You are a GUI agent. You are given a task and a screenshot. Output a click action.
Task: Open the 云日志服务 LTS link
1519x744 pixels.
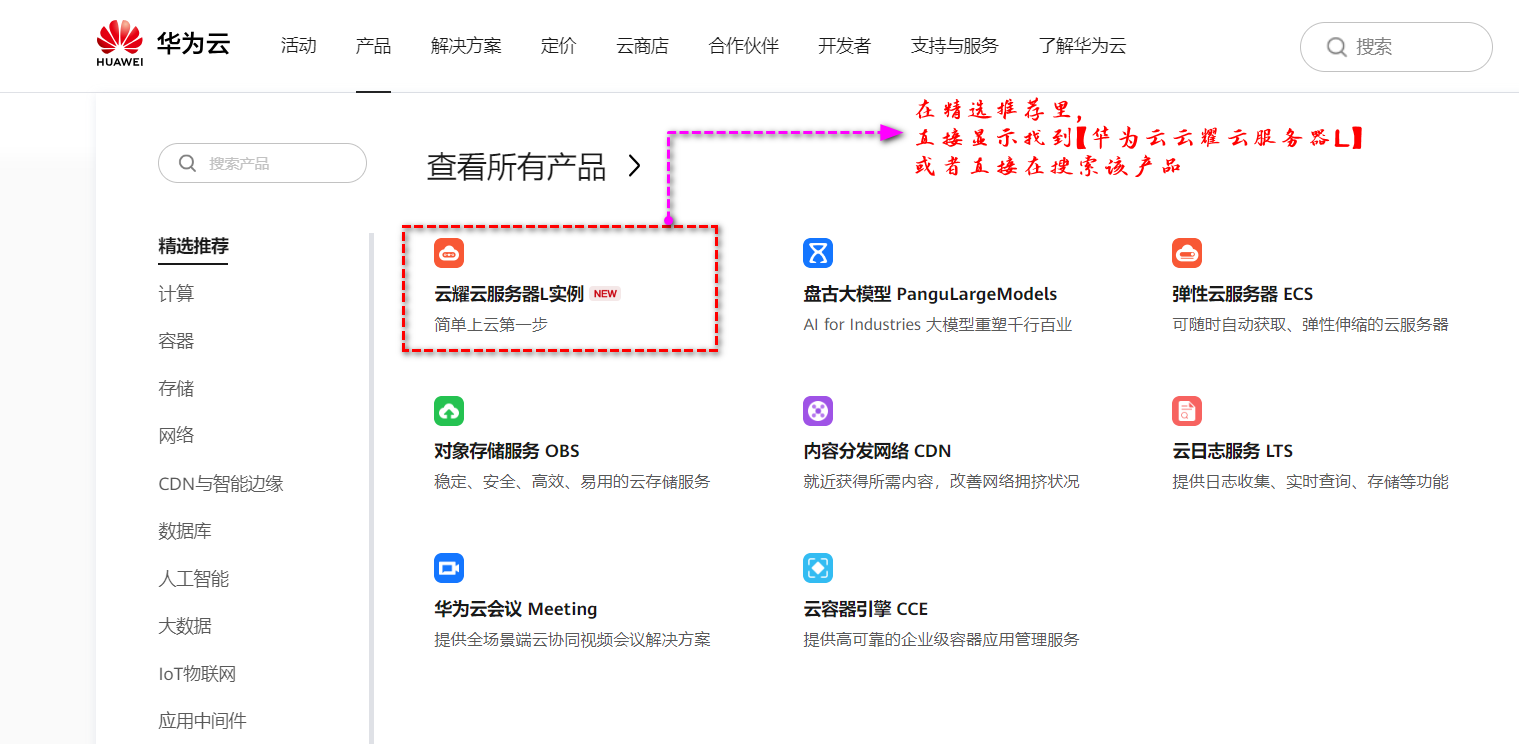(1232, 451)
